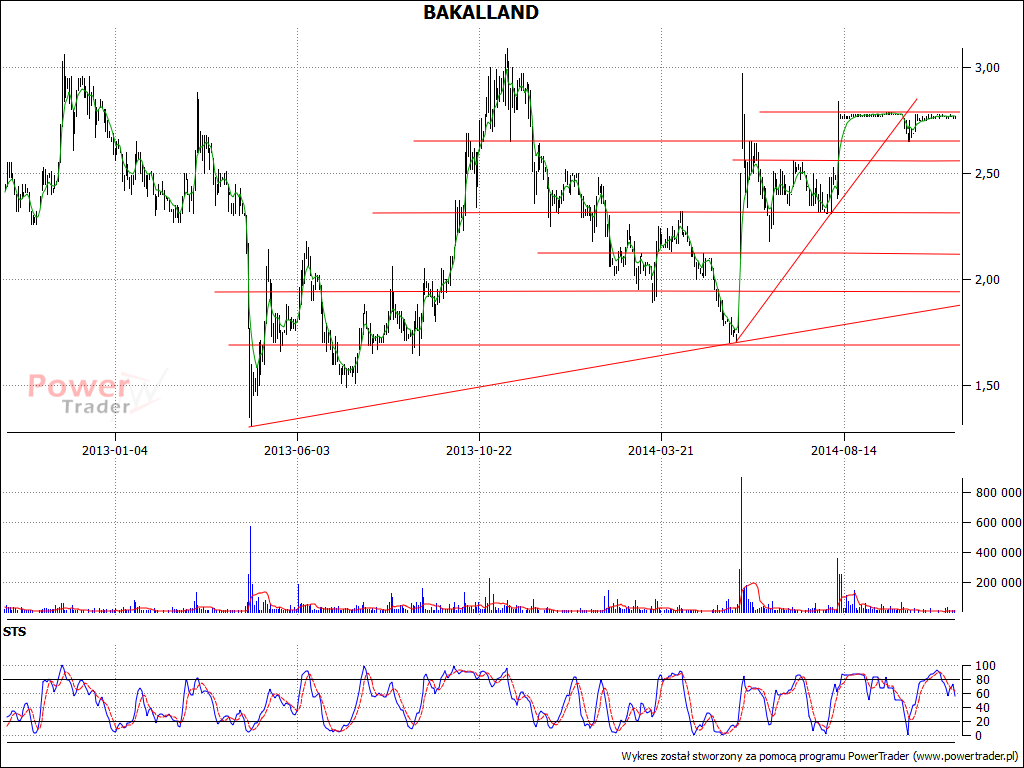Click the 40 stochastic scale label

[984, 708]
